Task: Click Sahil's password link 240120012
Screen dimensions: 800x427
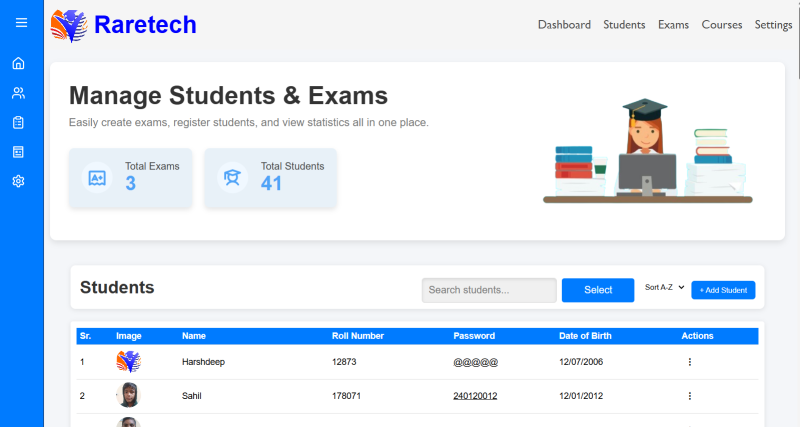Action: click(x=475, y=396)
